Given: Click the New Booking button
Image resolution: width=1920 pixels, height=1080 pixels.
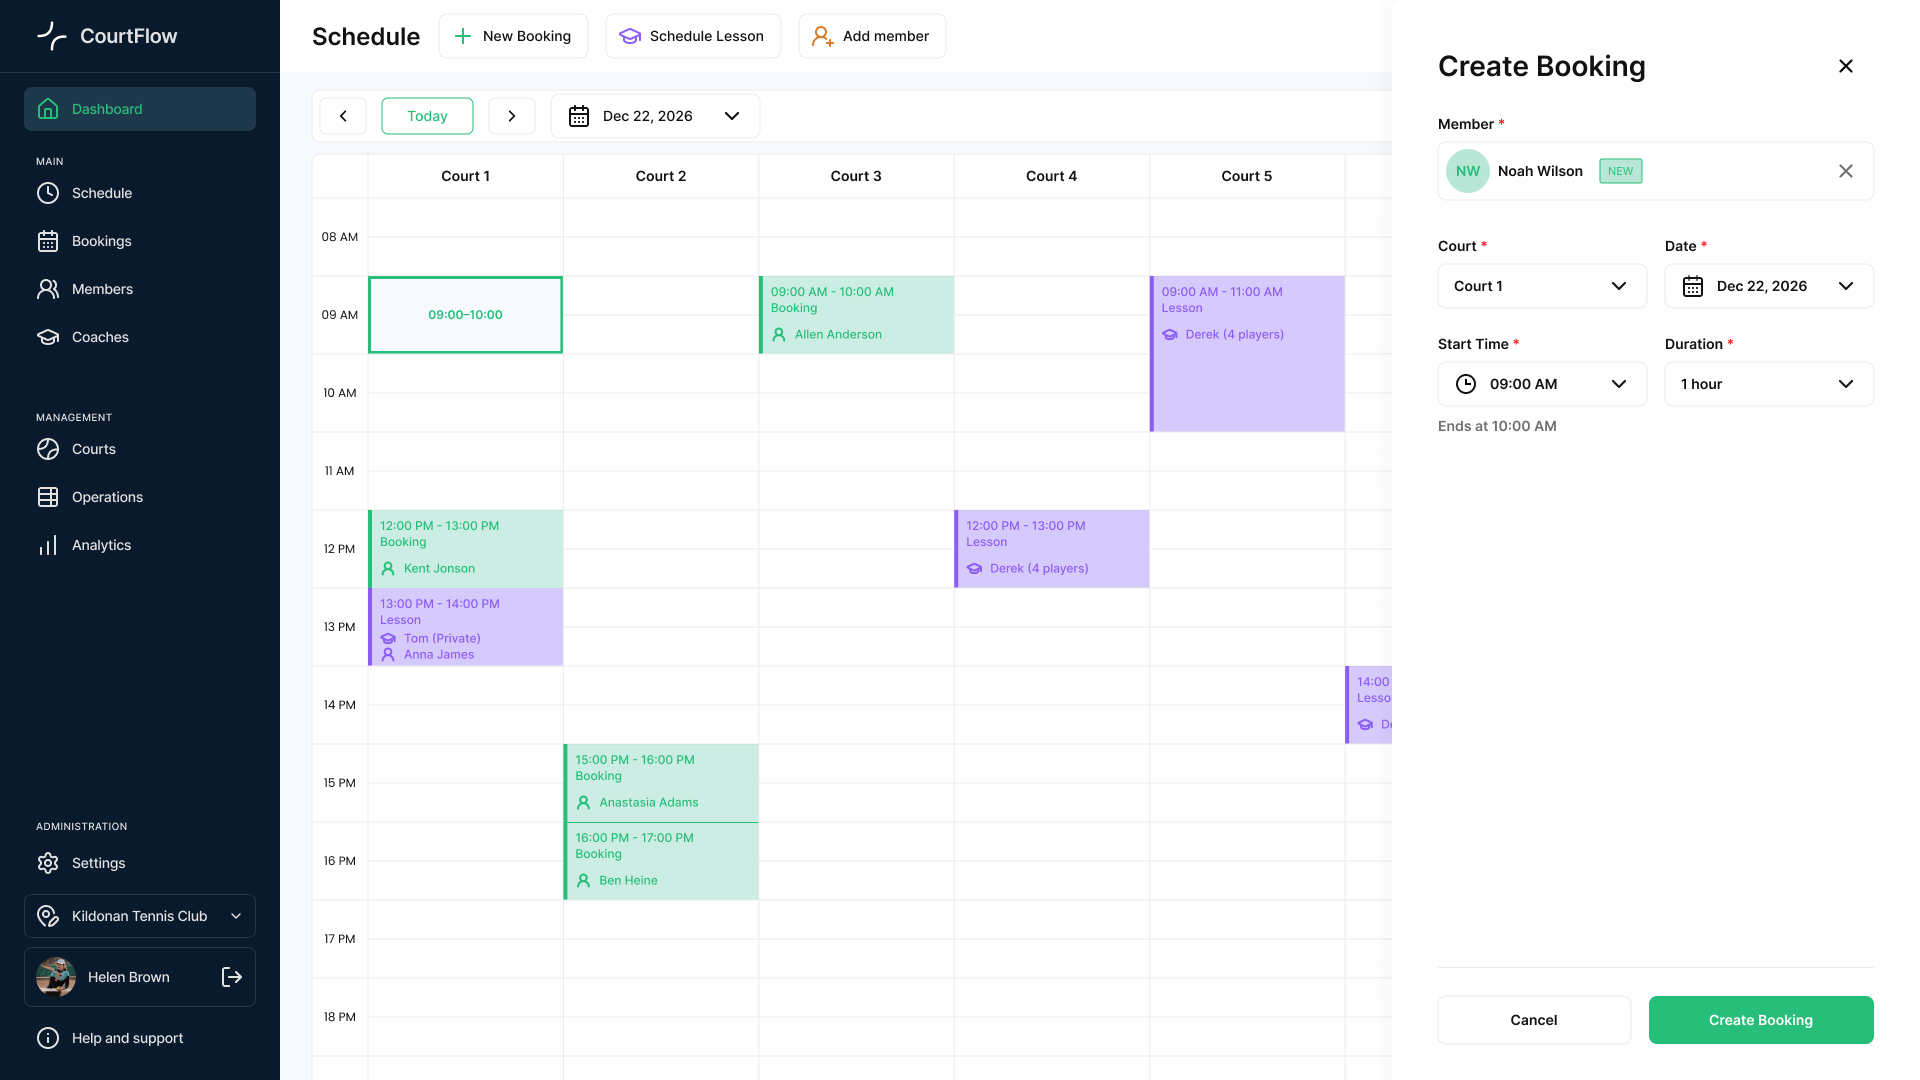Looking at the screenshot, I should 513,36.
